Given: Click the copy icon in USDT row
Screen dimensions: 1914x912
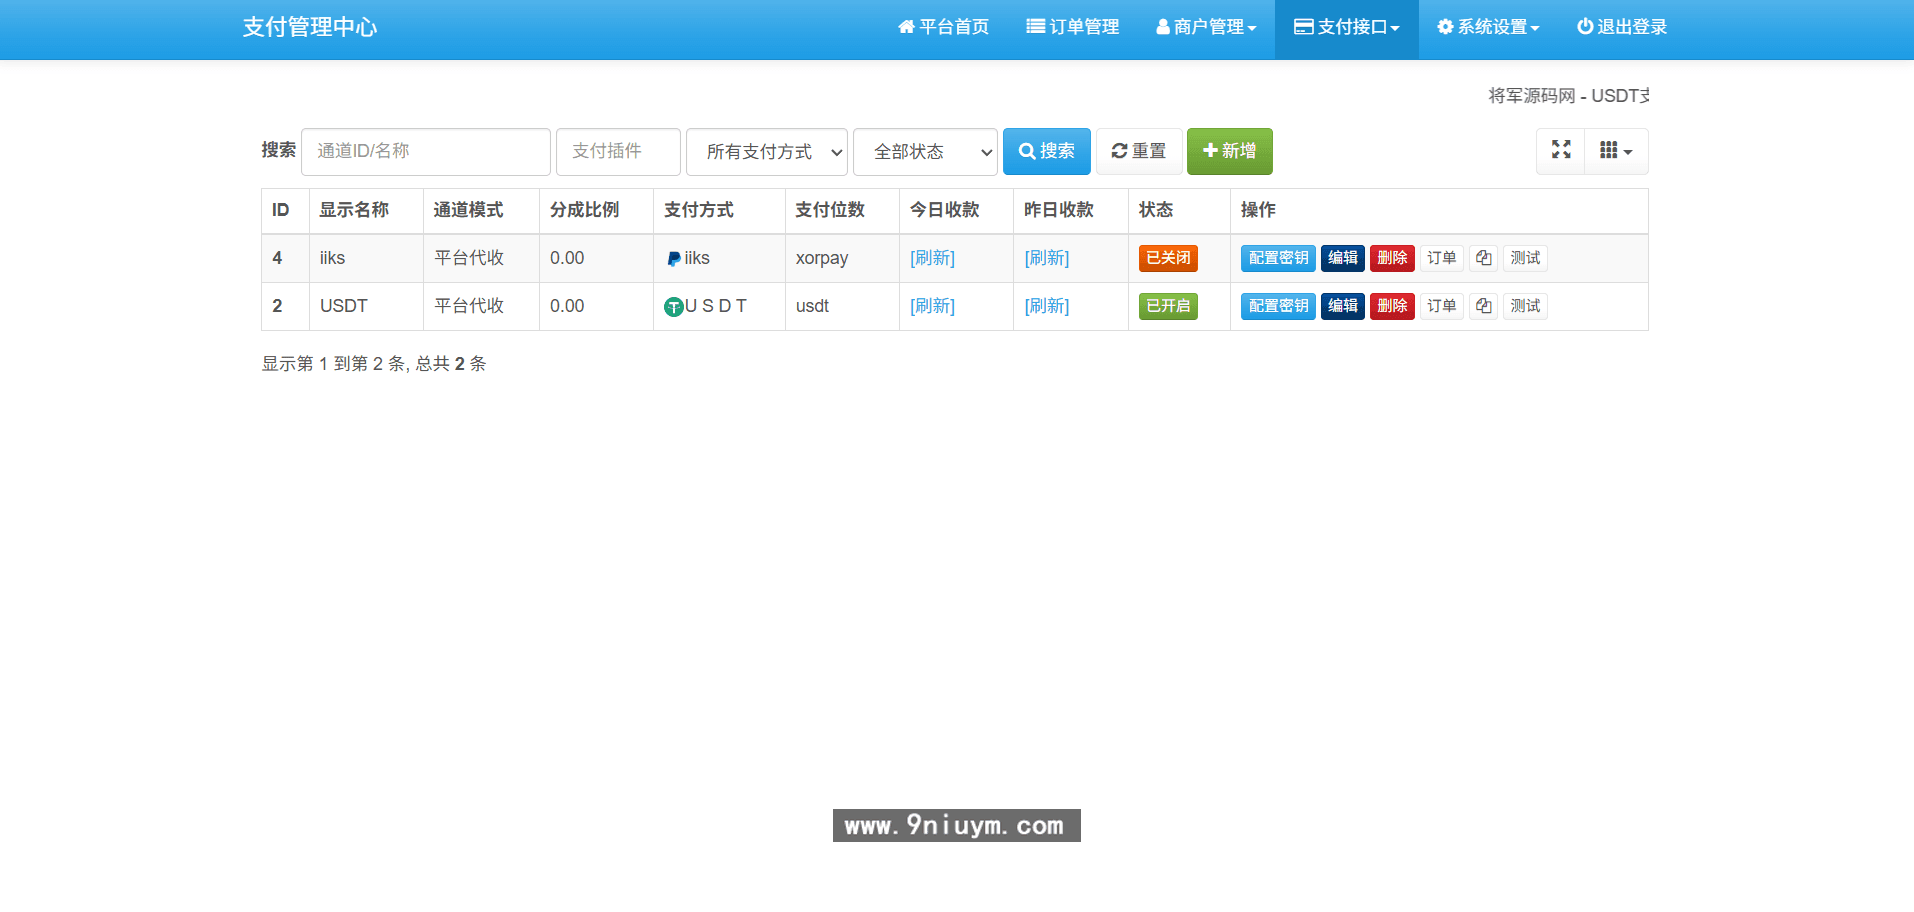Looking at the screenshot, I should (x=1483, y=306).
